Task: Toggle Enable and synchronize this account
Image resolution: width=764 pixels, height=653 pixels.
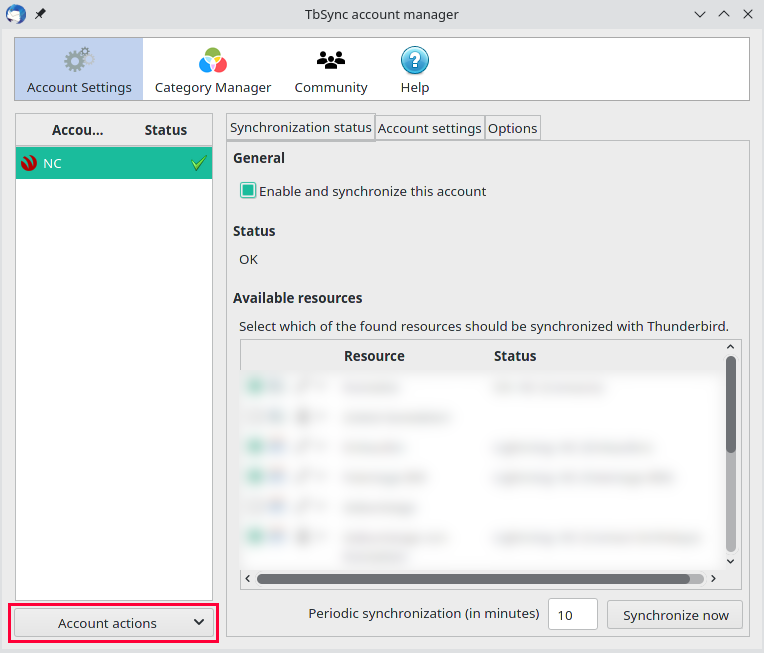Action: pos(248,191)
